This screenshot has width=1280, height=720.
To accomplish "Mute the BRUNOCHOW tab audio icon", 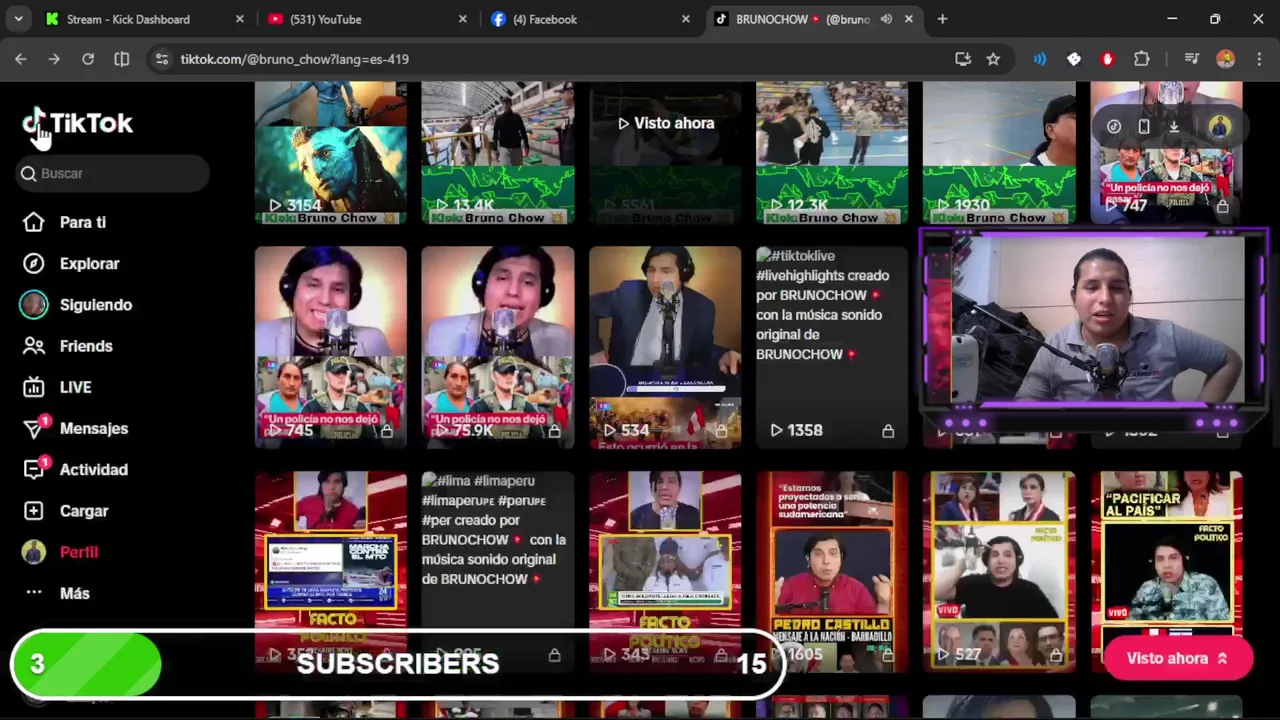I will click(886, 19).
